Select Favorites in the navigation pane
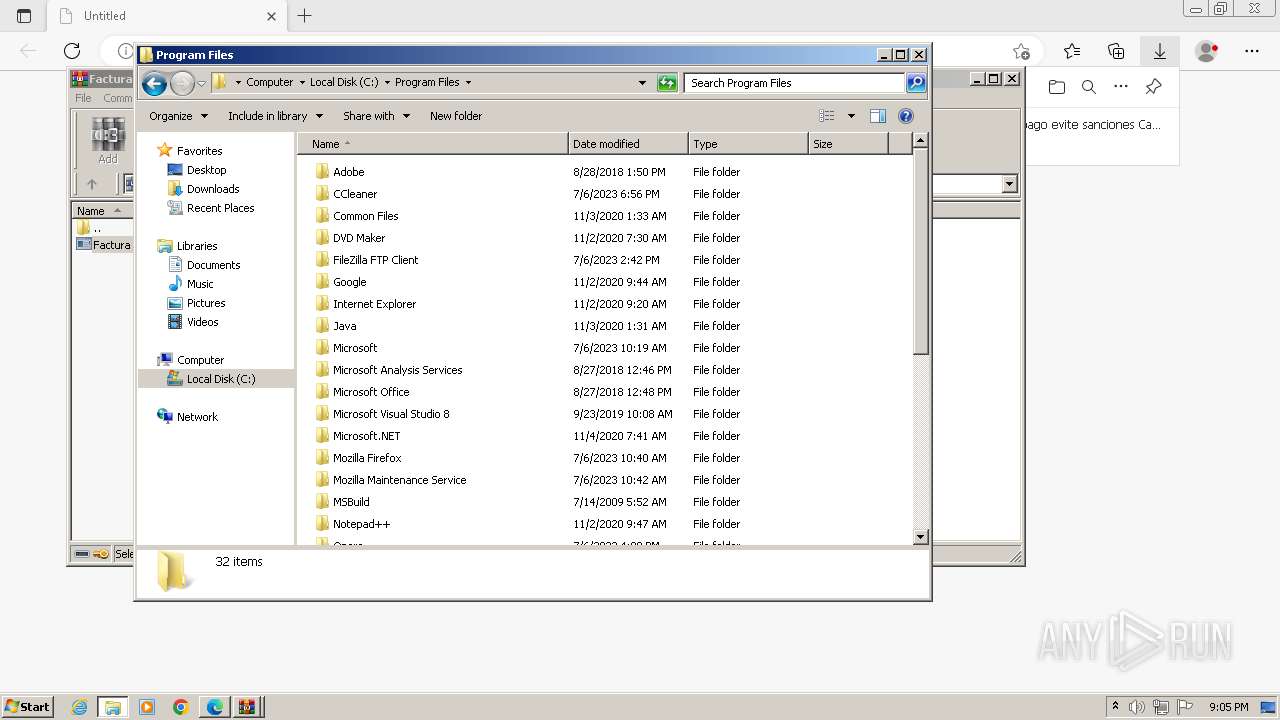Viewport: 1280px width, 720px height. [199, 151]
